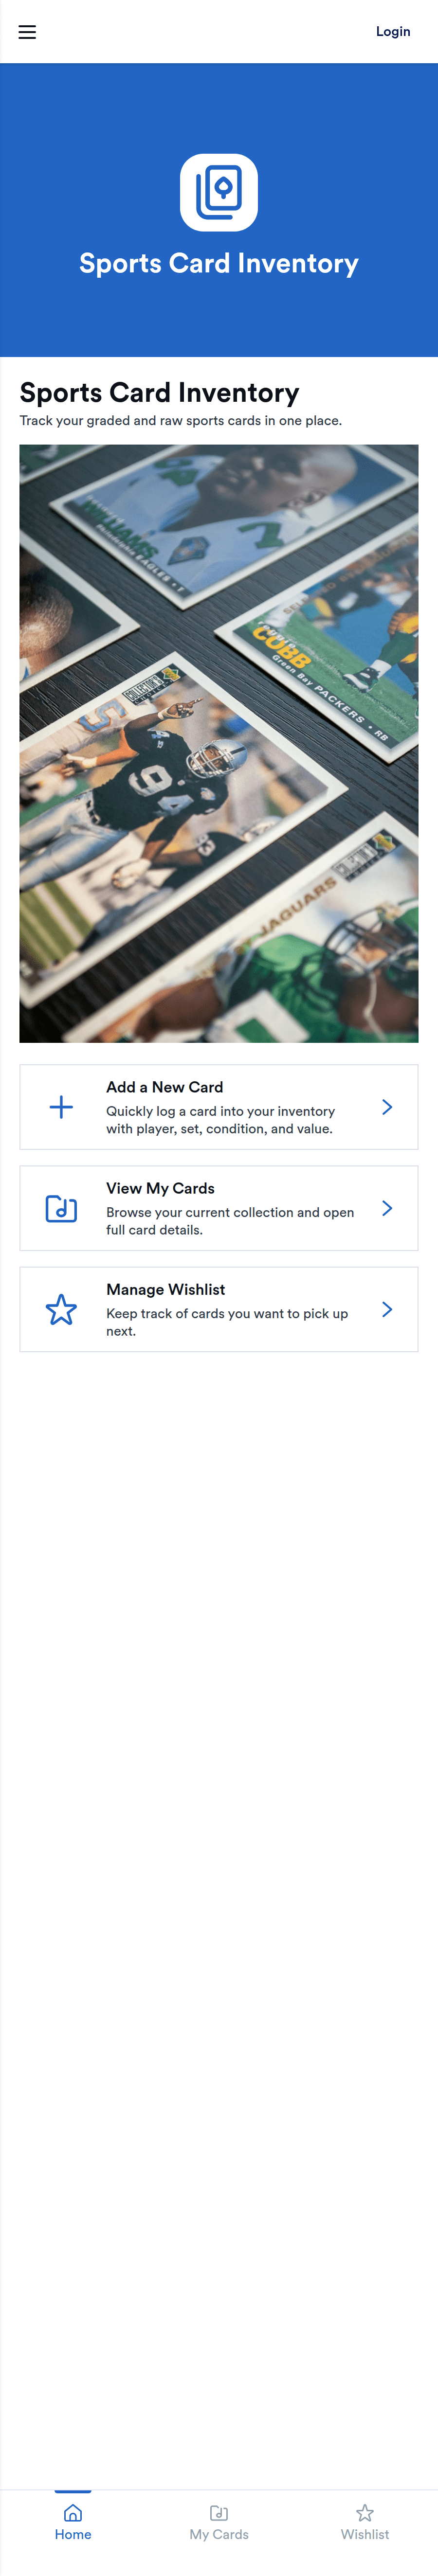438x2576 pixels.
Task: Select the Manage Wishlist title
Action: (166, 1289)
